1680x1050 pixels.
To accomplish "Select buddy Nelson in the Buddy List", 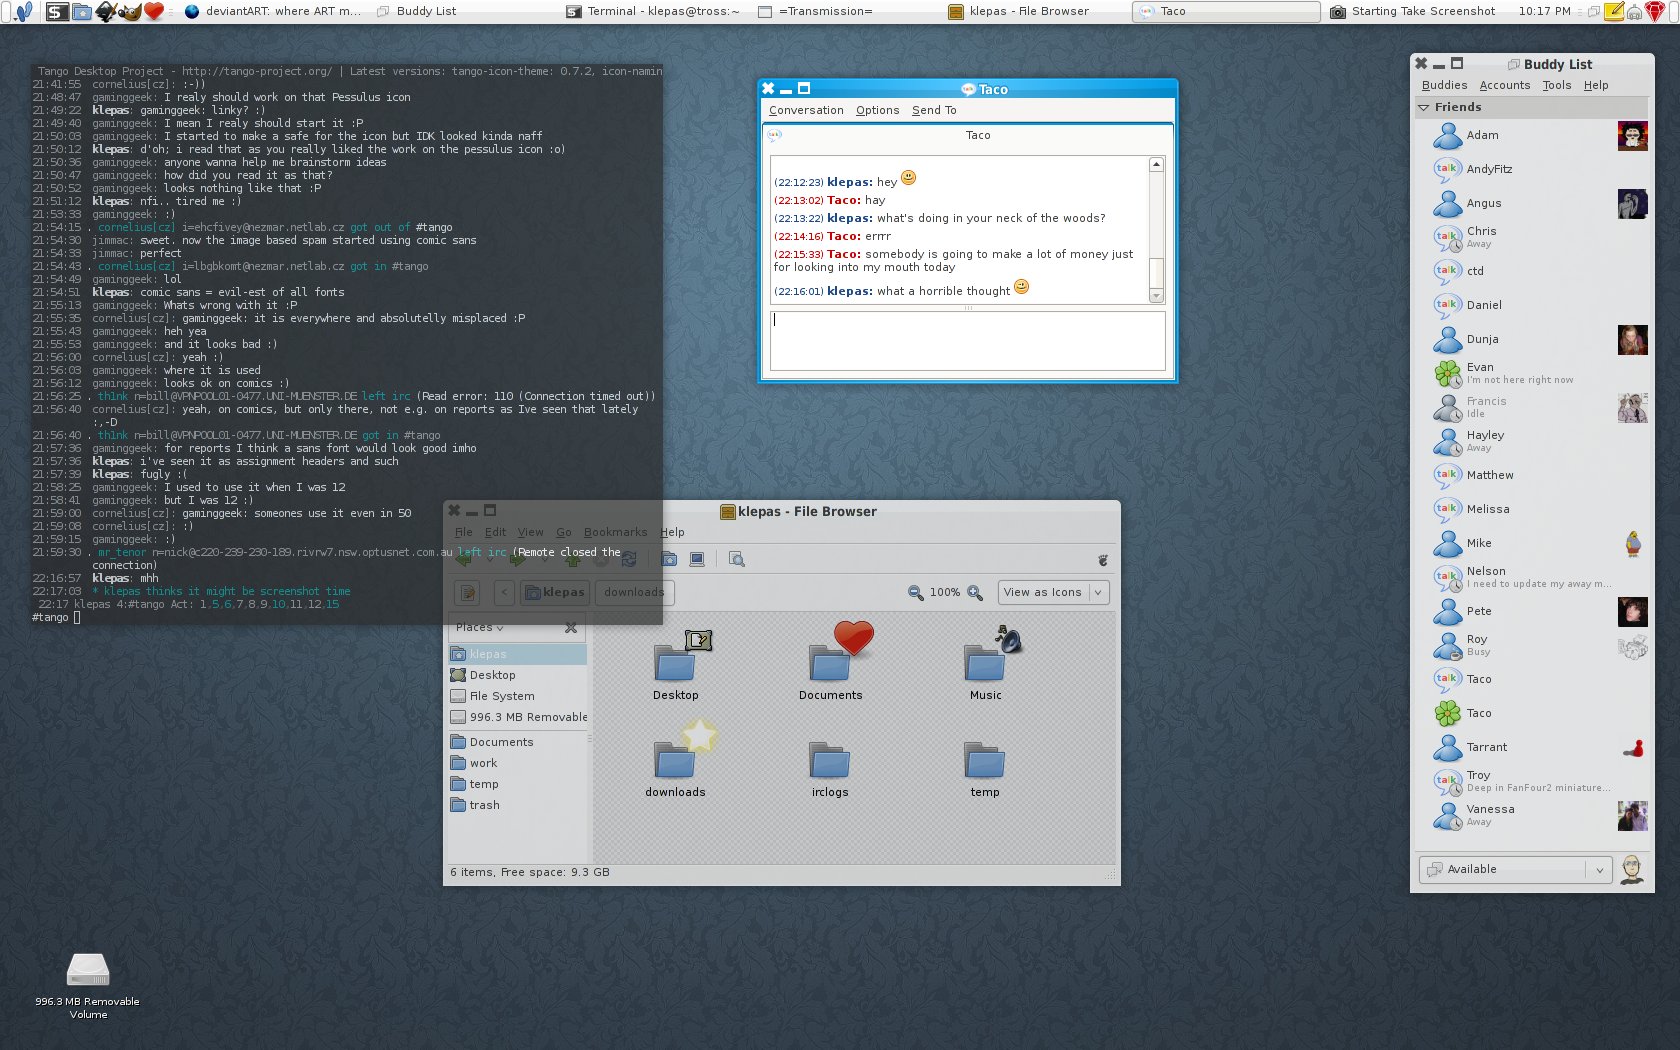I will (1532, 577).
